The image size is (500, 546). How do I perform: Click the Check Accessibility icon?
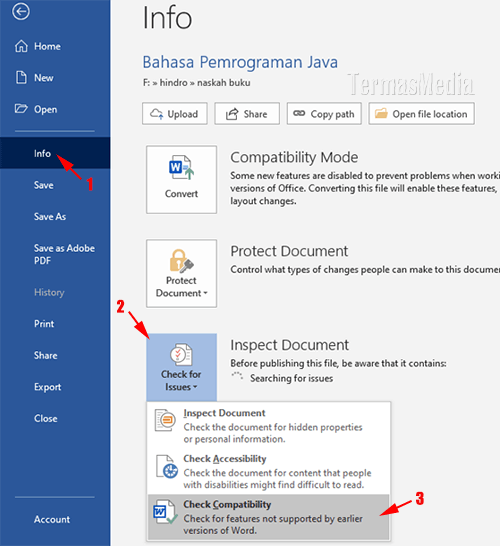pyautogui.click(x=166, y=467)
